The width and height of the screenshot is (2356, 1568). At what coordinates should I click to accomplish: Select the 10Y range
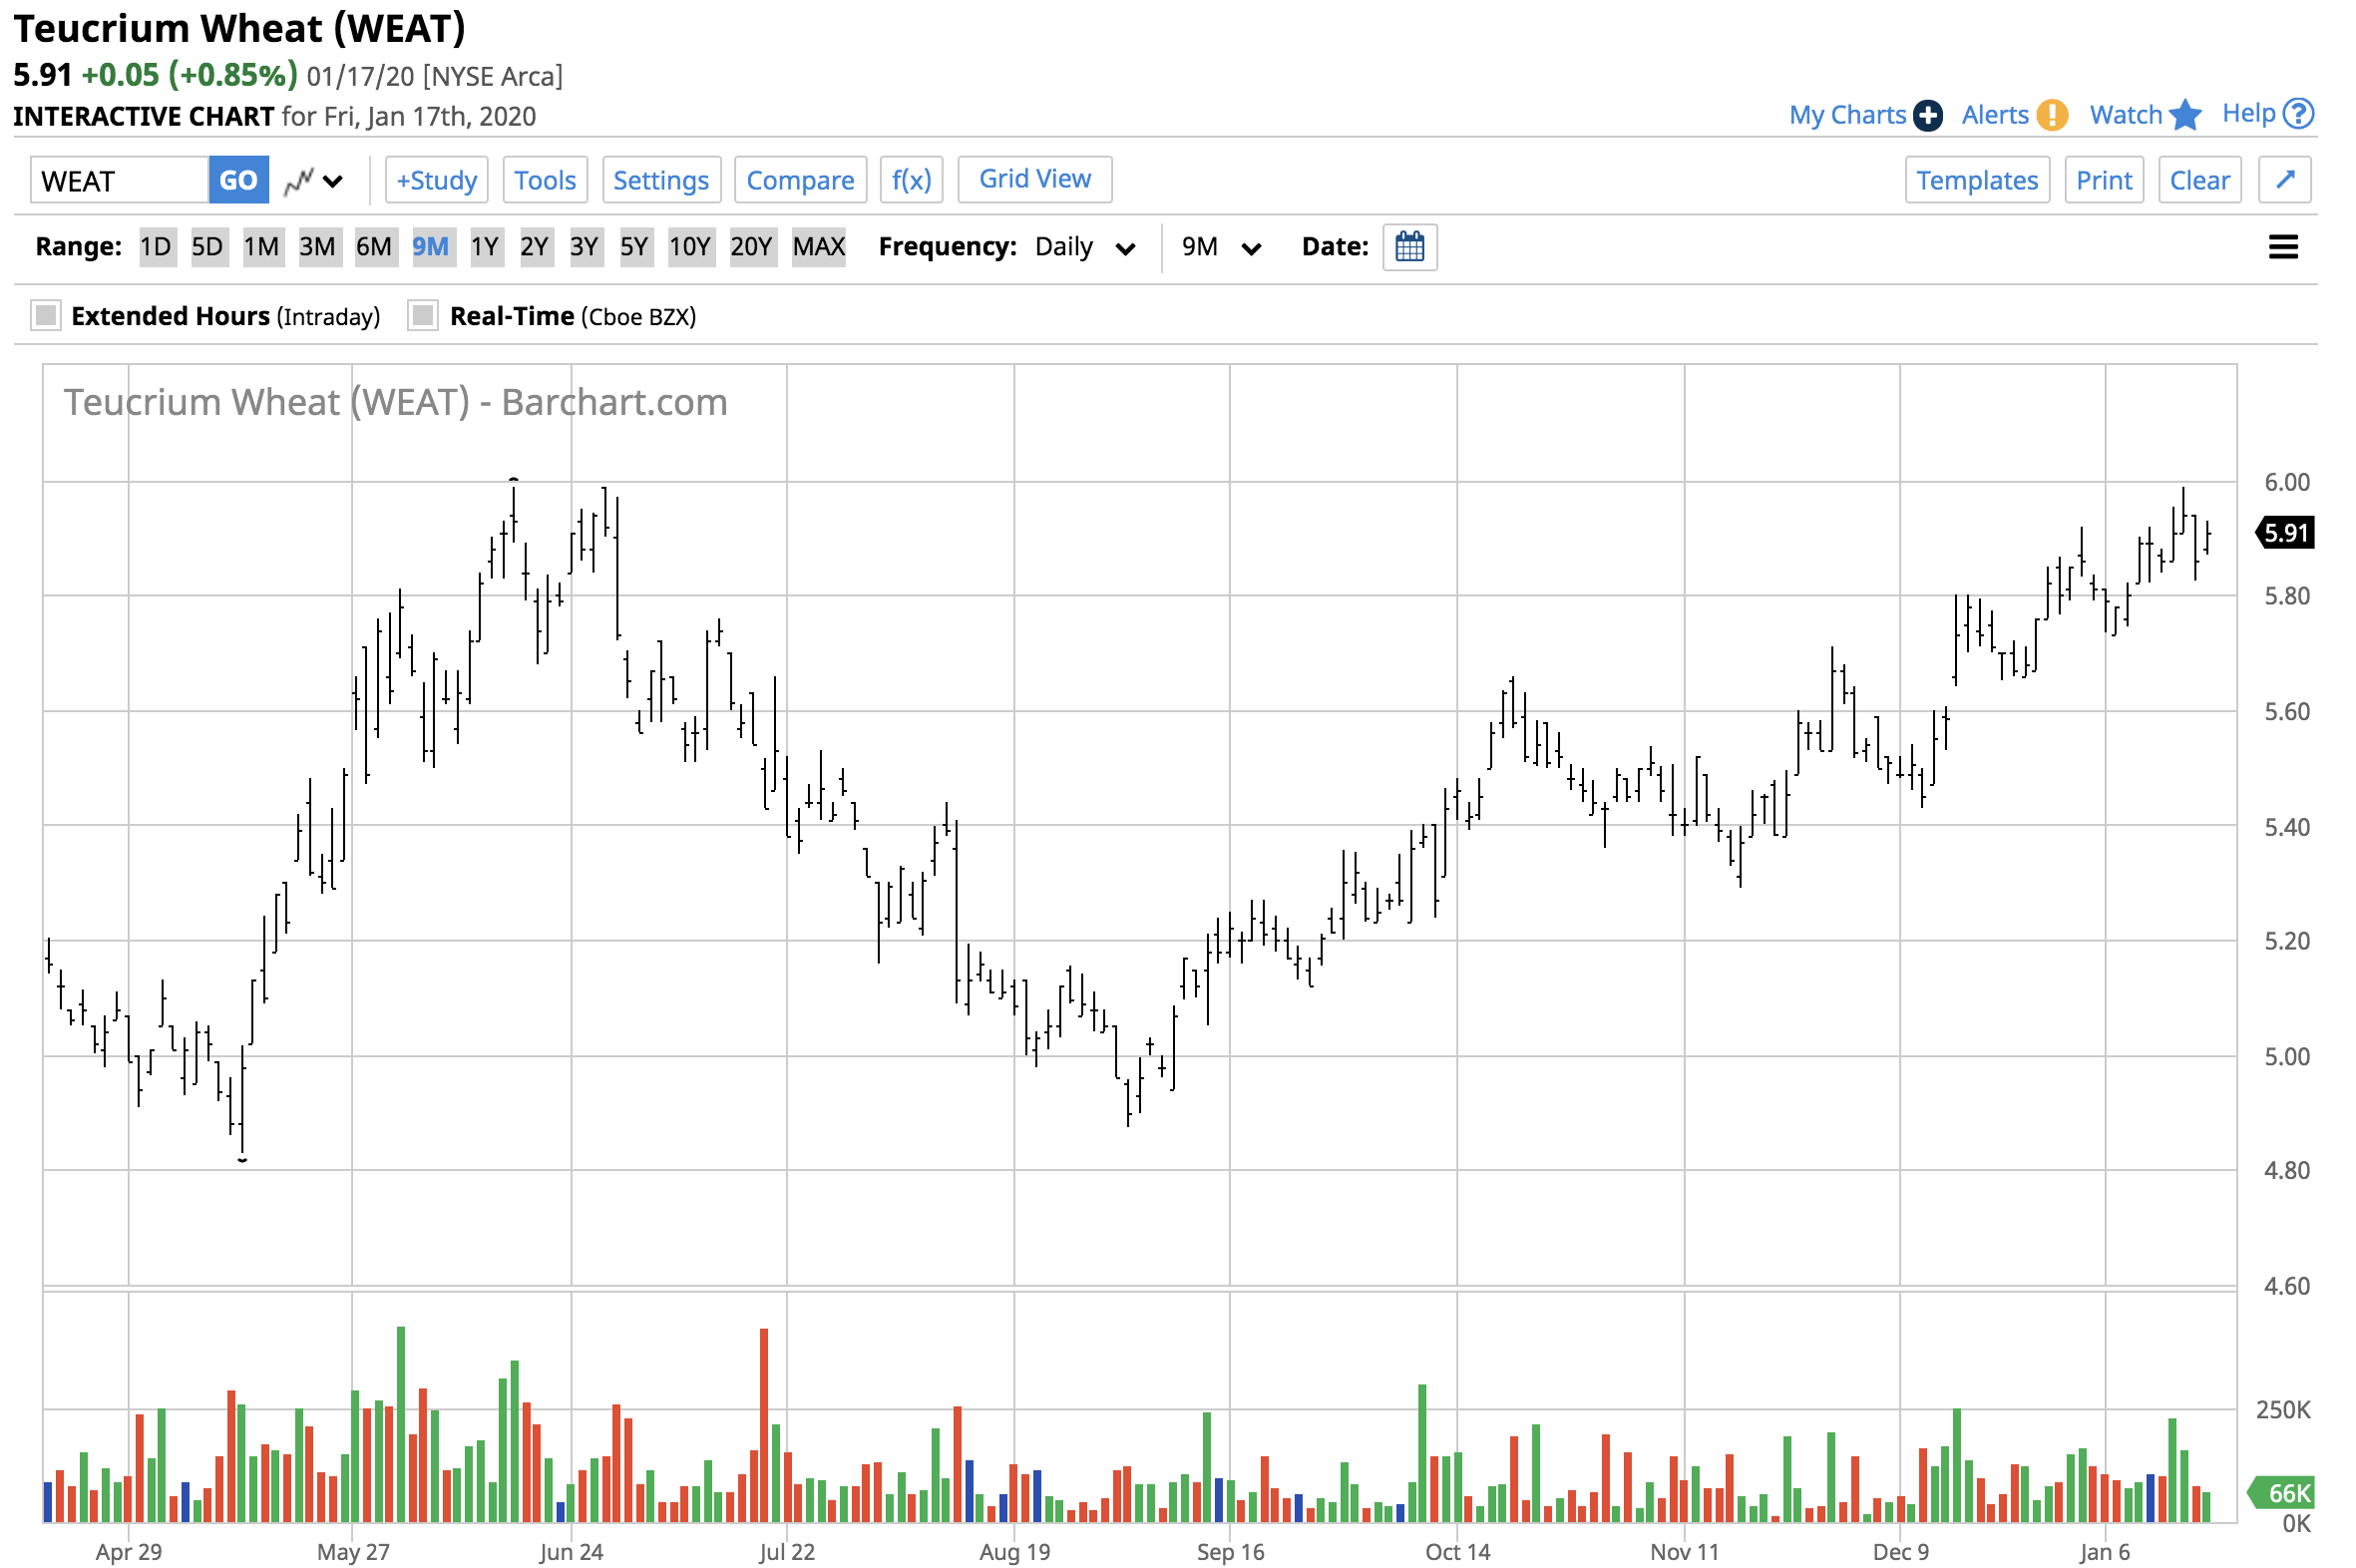click(x=689, y=247)
